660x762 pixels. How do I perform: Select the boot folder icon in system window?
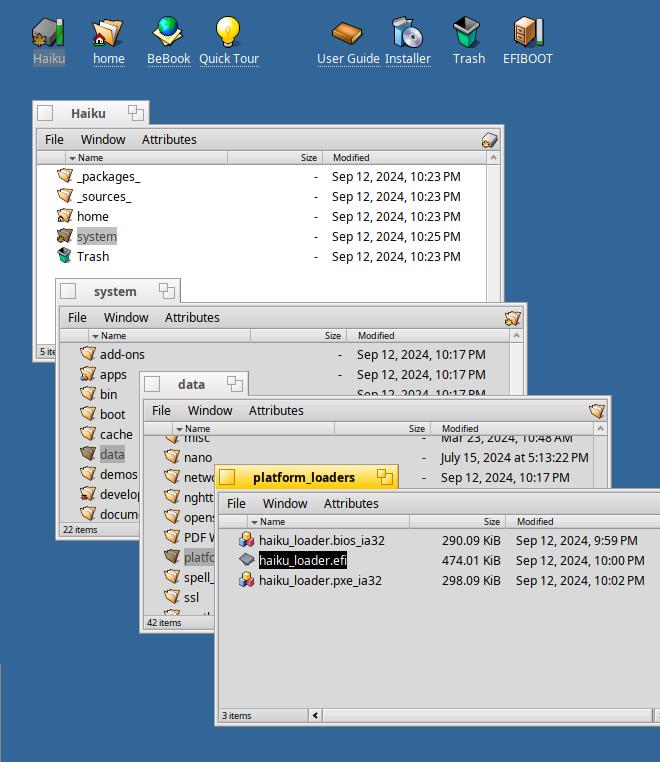pyautogui.click(x=87, y=414)
